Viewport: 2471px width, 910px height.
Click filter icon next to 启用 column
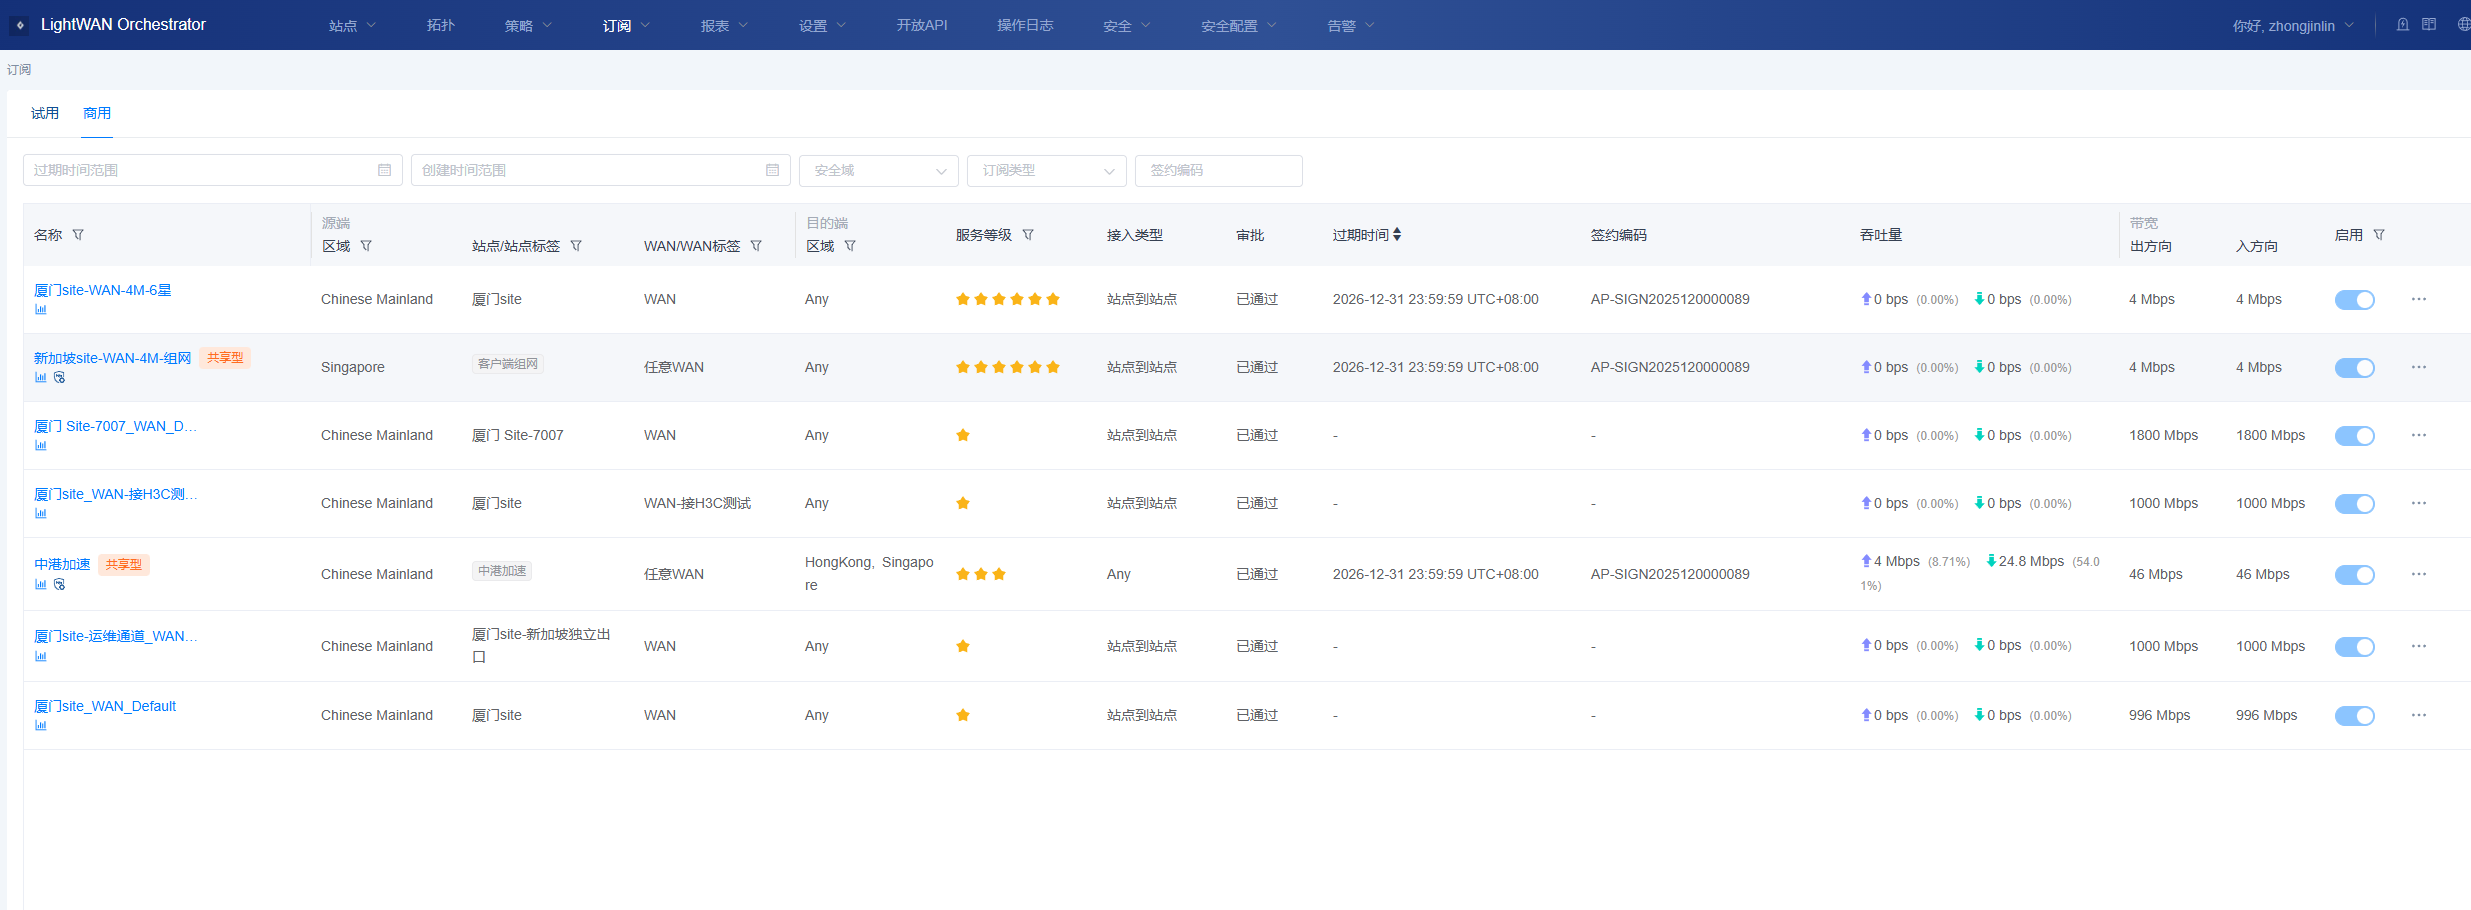[2379, 235]
